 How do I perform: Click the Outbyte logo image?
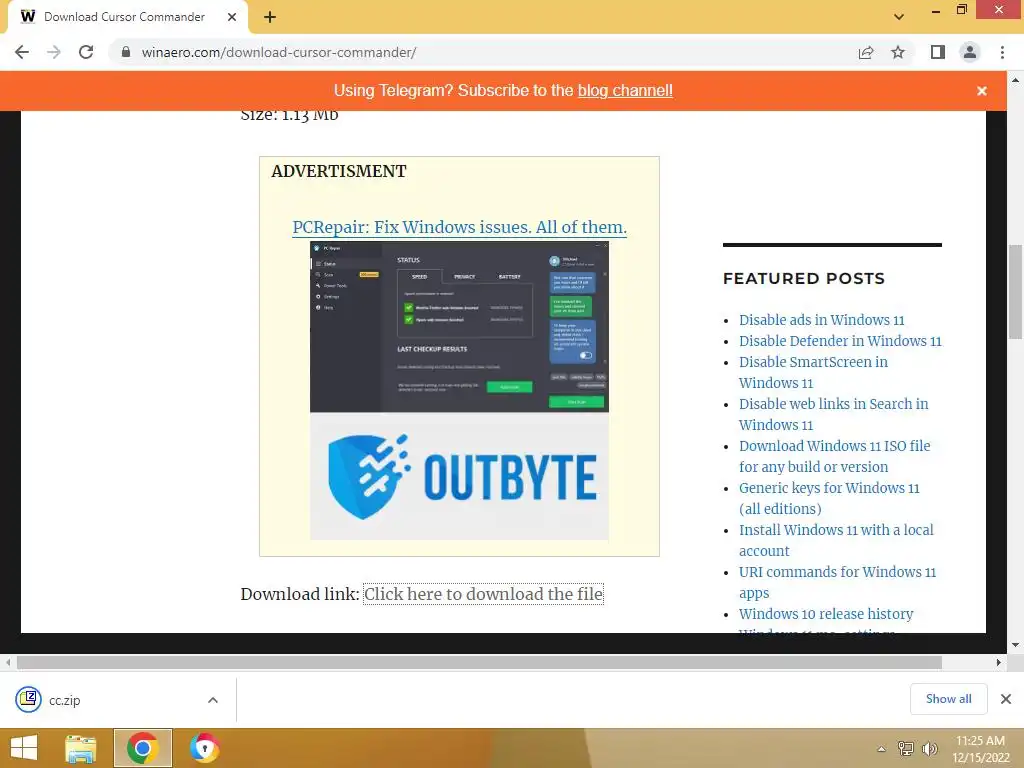[459, 476]
